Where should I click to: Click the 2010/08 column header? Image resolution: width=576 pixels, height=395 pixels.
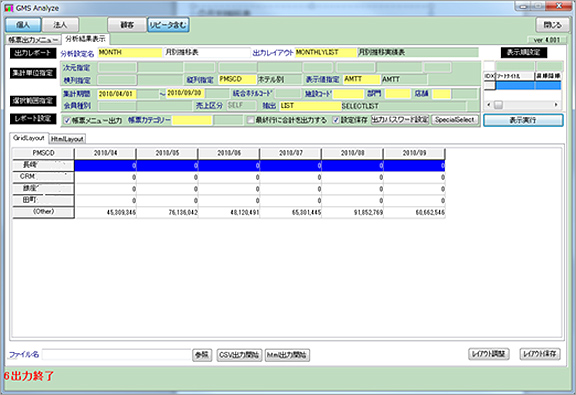(352, 153)
